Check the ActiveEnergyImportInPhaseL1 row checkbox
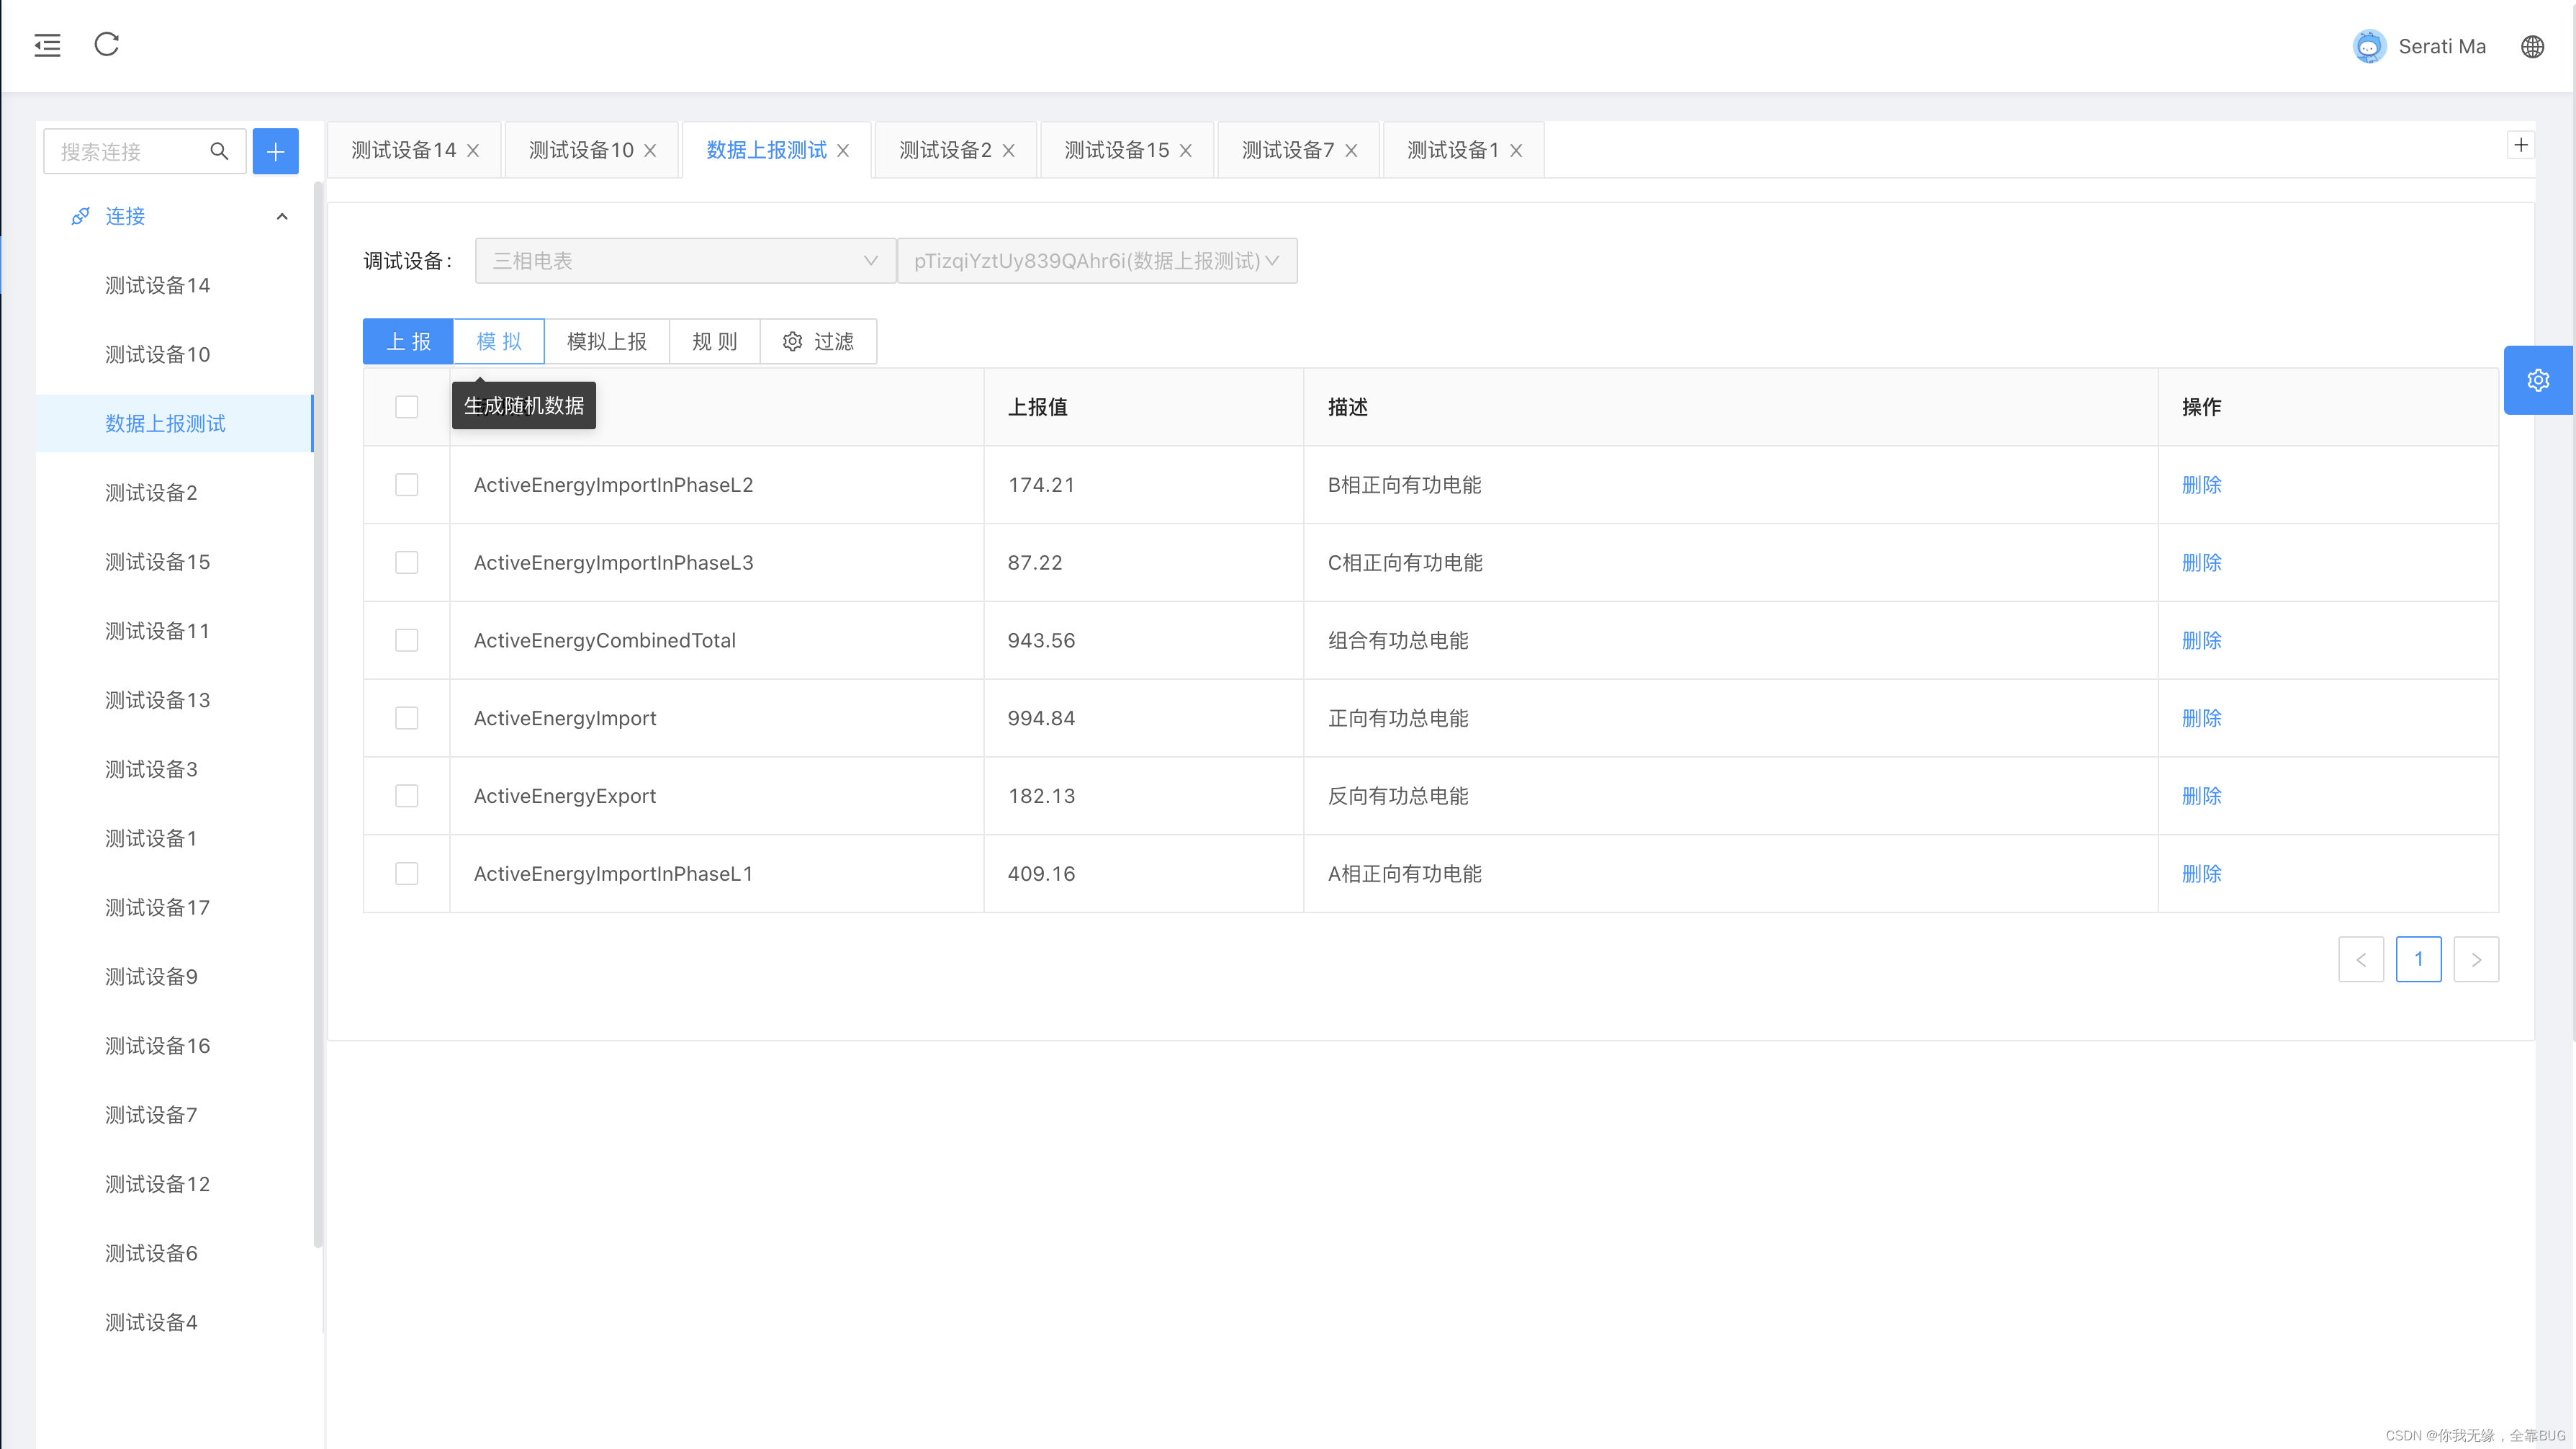2576x1449 pixels. tap(406, 874)
